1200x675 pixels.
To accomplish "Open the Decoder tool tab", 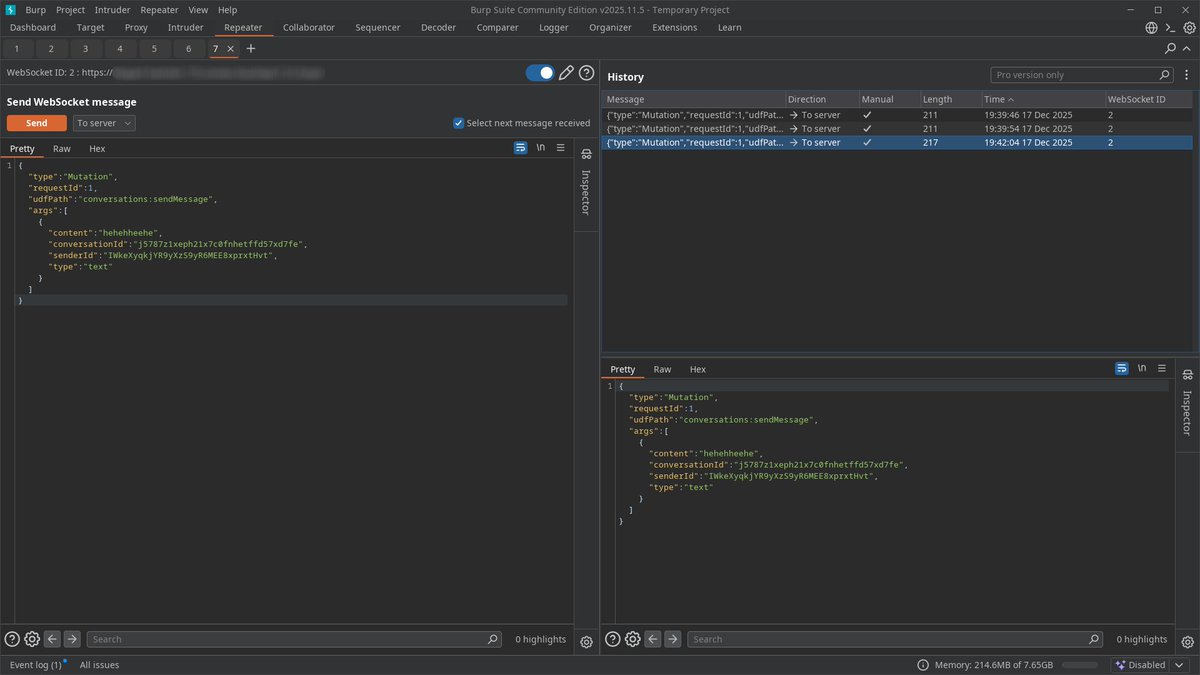I will [437, 27].
